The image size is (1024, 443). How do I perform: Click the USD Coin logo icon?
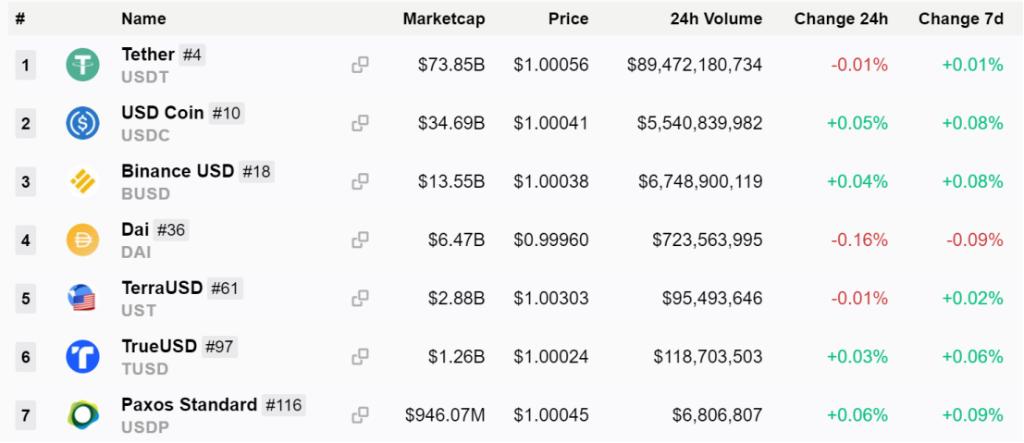(82, 123)
